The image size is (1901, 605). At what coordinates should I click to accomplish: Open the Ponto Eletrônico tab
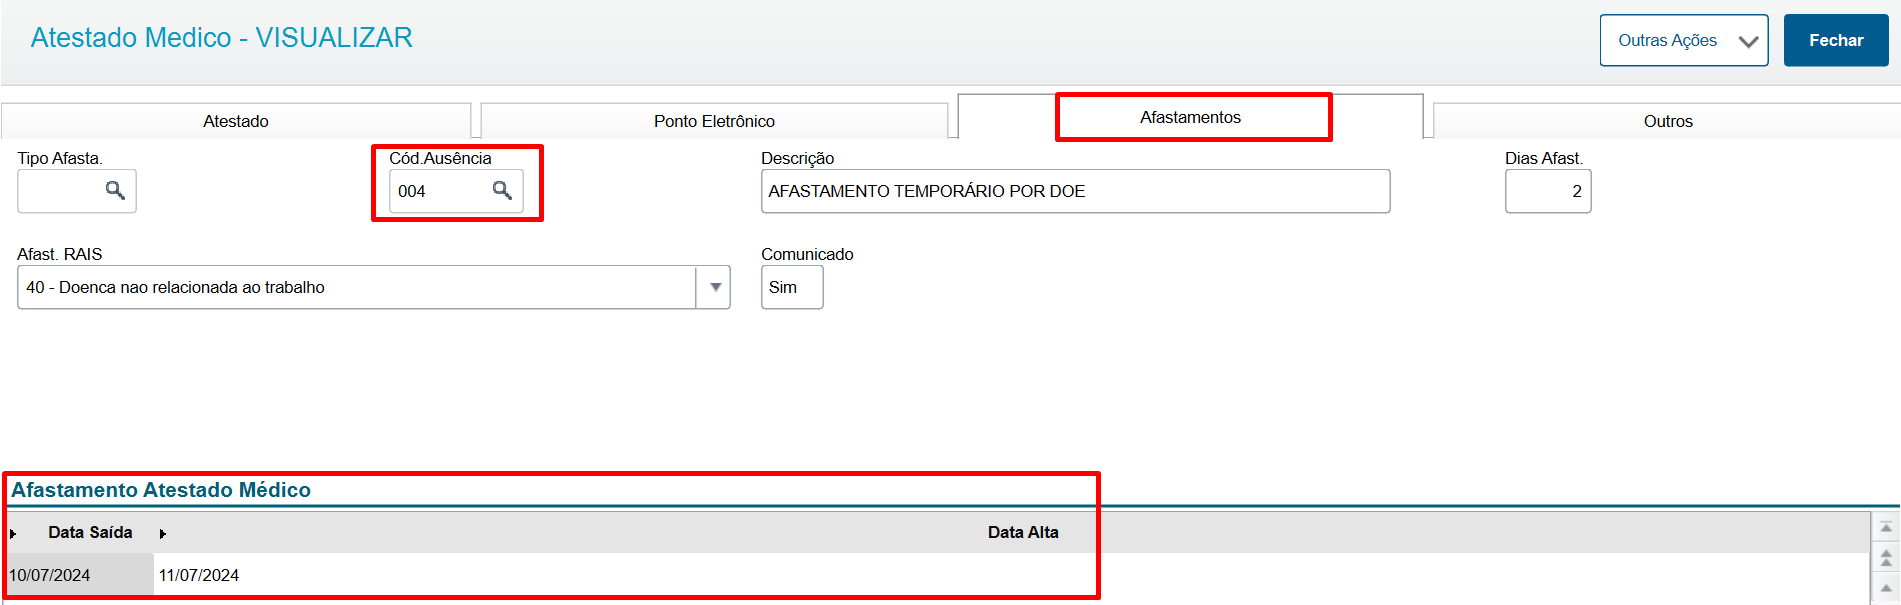click(714, 121)
